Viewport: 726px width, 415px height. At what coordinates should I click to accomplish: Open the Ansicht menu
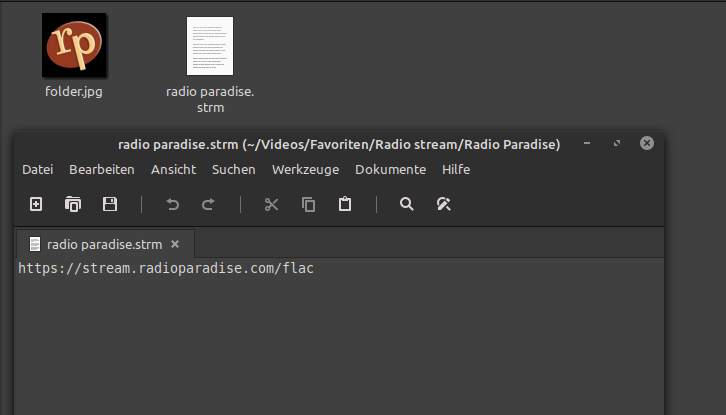click(174, 170)
